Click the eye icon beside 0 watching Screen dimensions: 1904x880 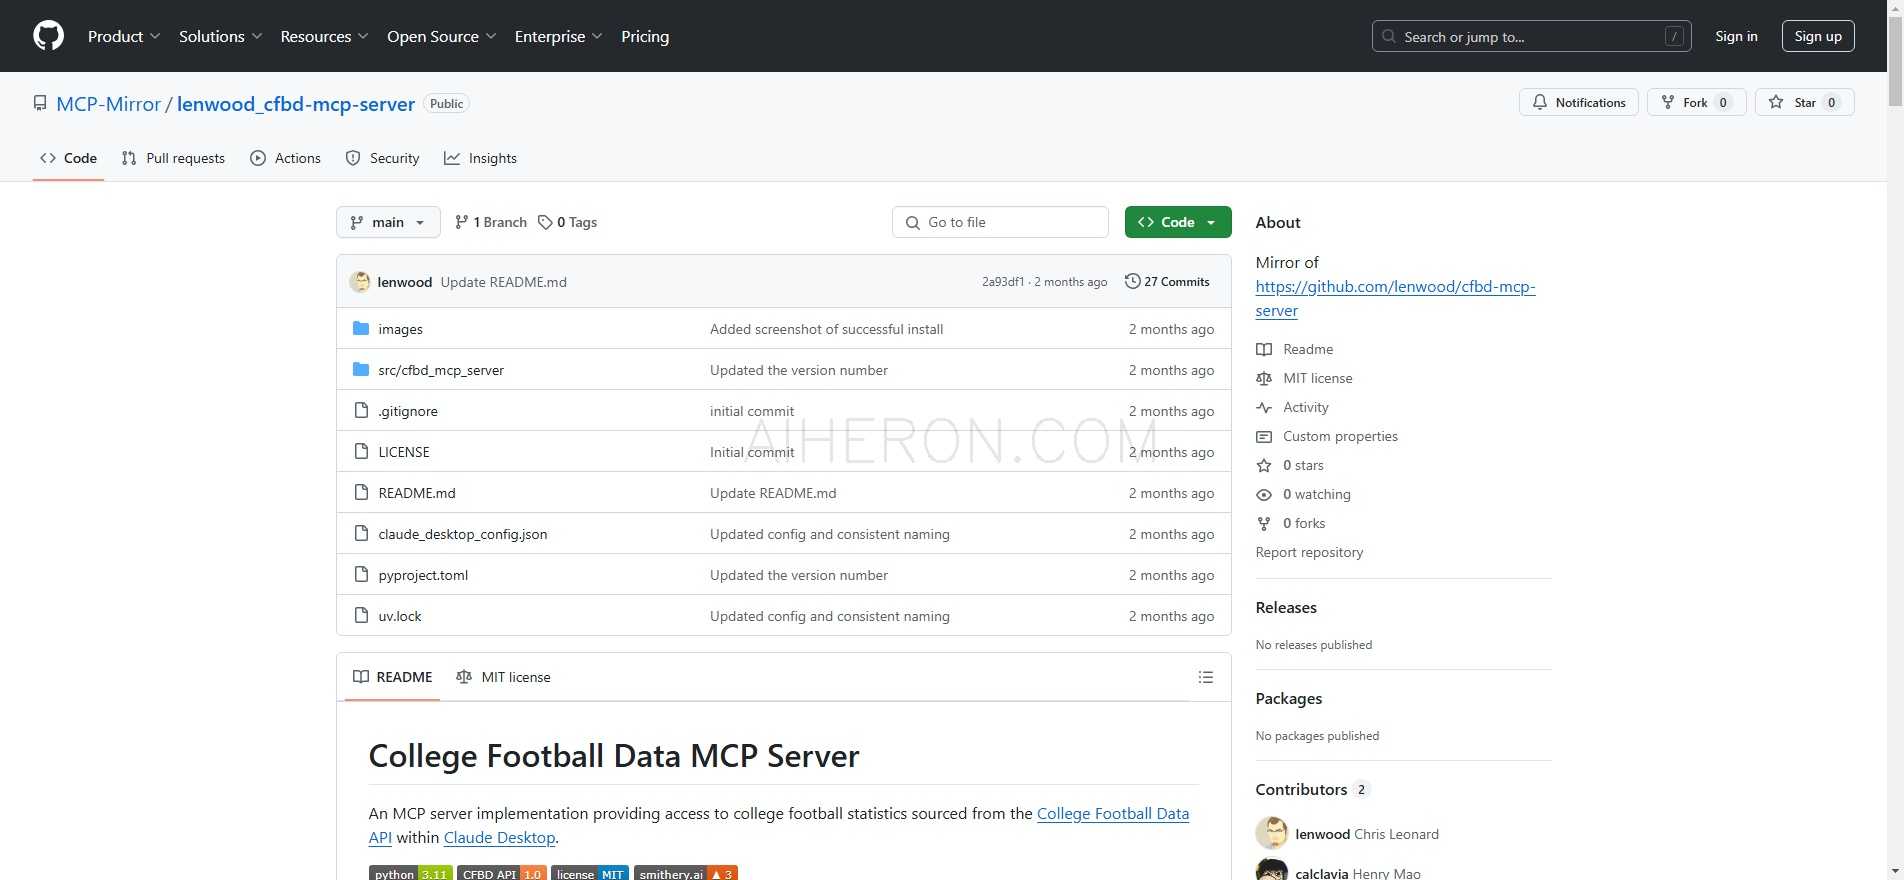[x=1264, y=494]
